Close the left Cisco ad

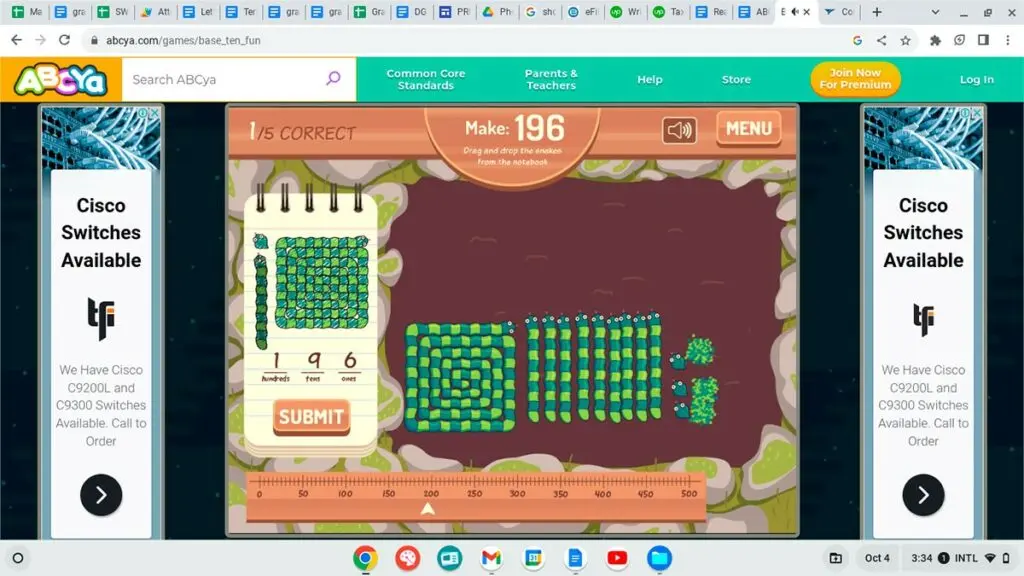[155, 112]
